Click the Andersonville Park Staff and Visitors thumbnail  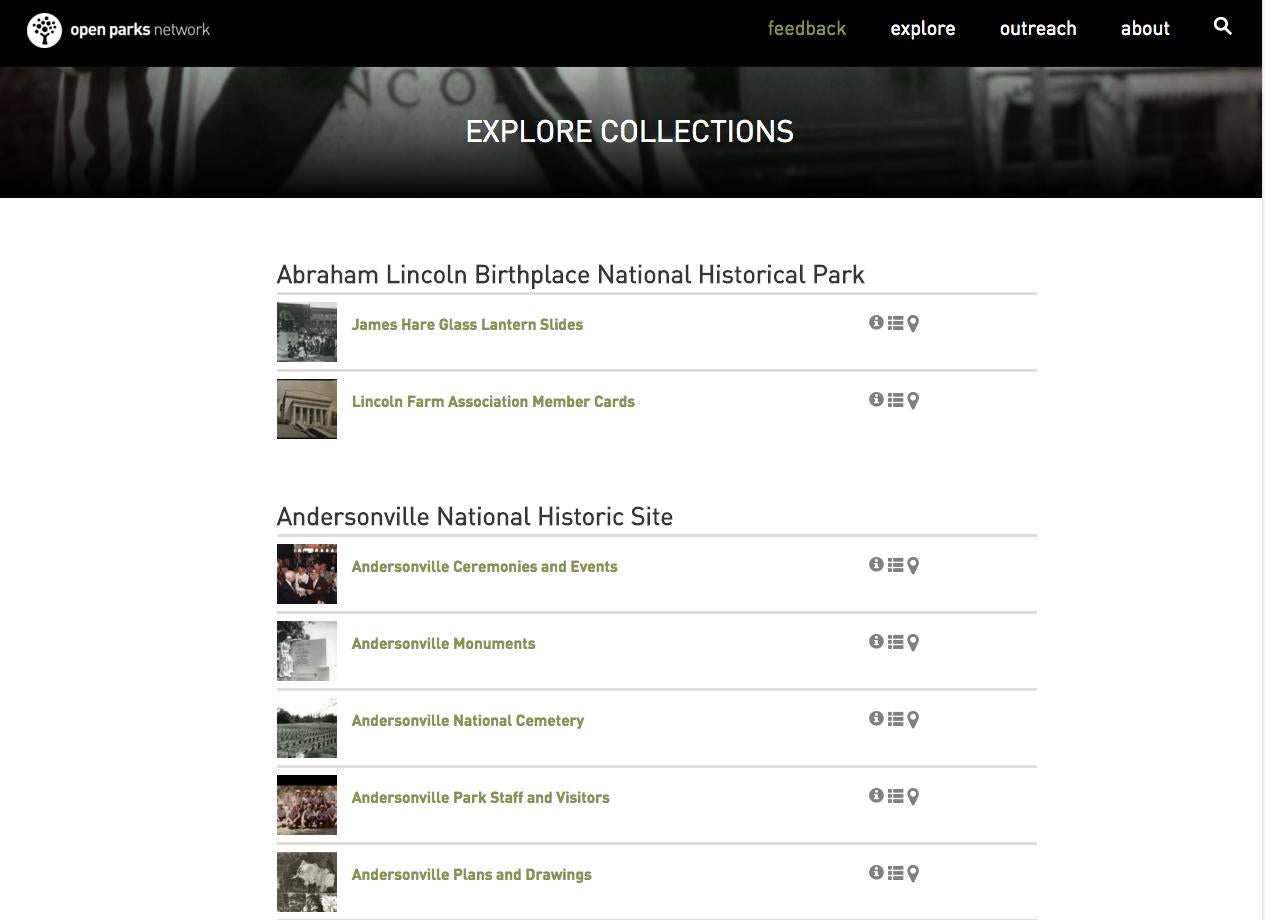pyautogui.click(x=307, y=805)
